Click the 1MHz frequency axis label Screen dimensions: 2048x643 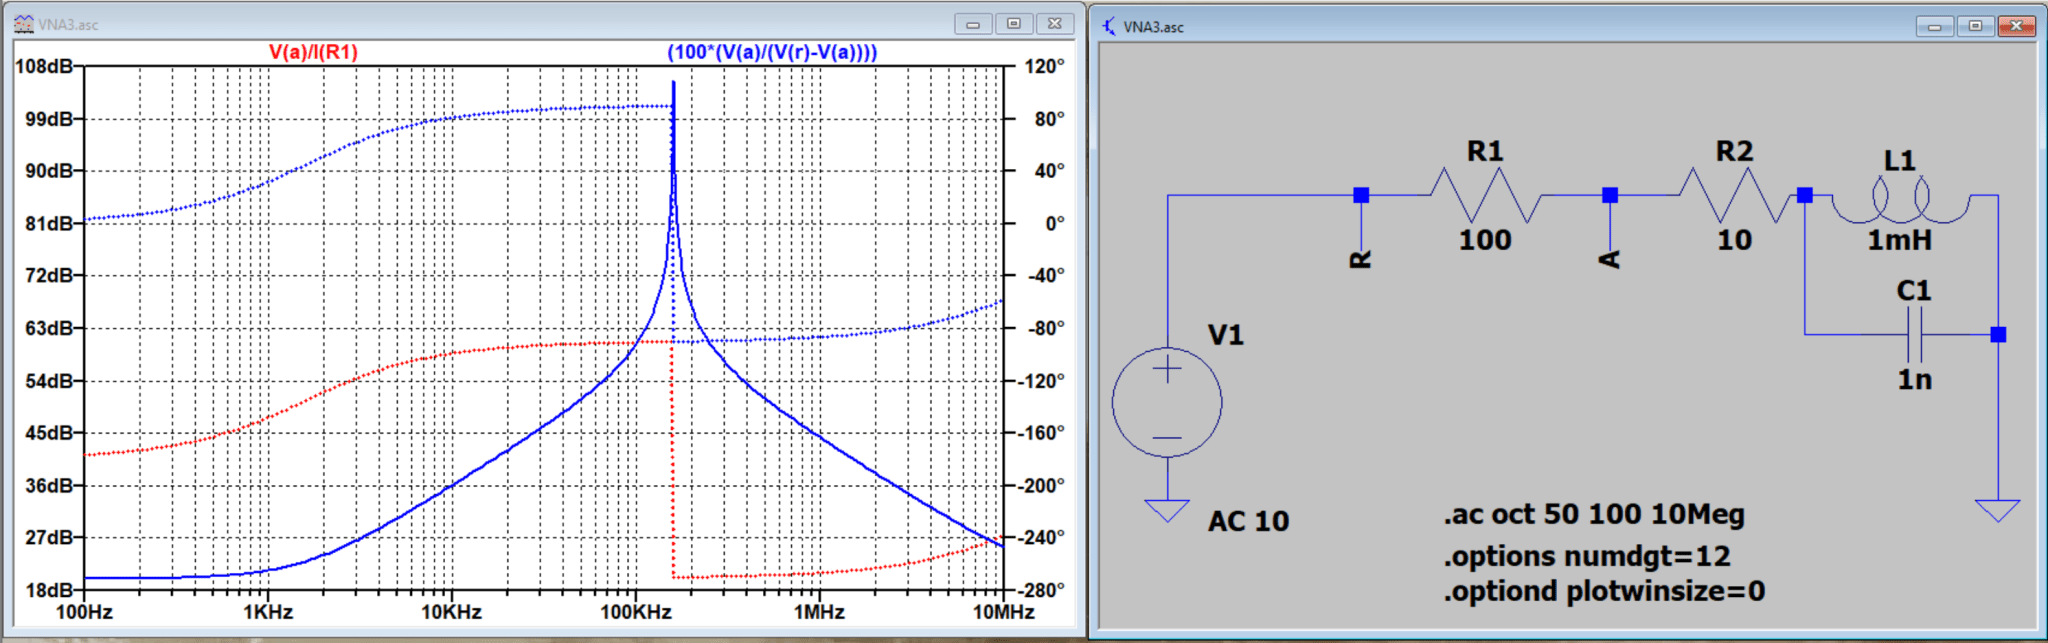819,612
